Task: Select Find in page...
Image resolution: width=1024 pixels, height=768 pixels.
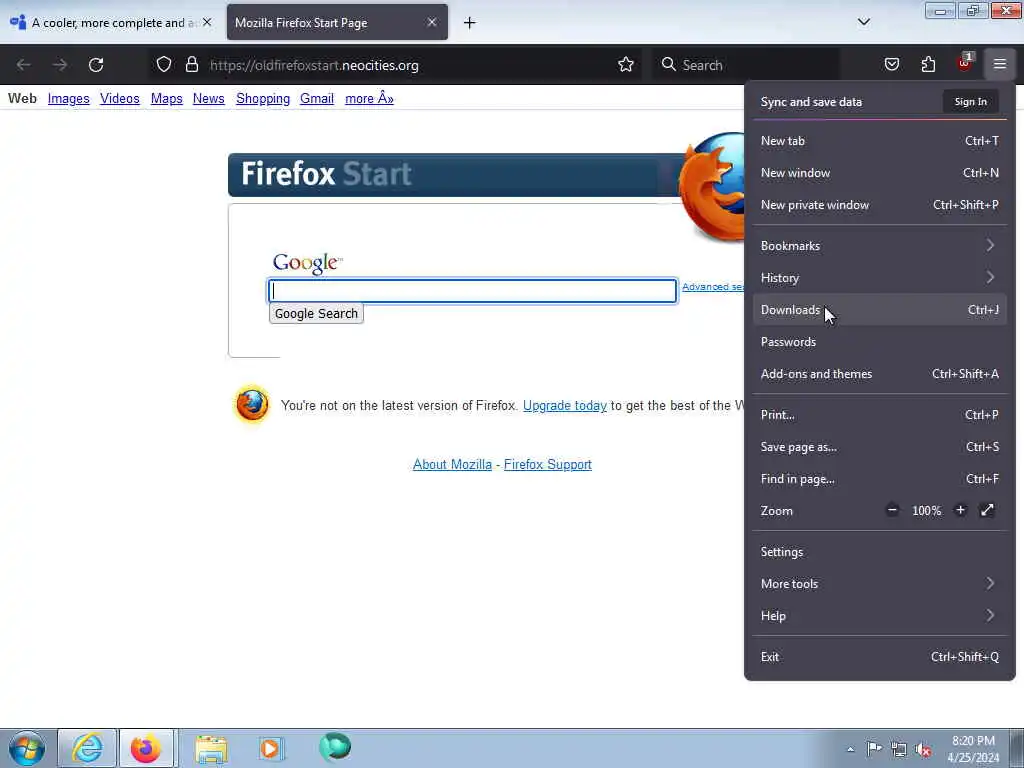Action: [x=880, y=479]
